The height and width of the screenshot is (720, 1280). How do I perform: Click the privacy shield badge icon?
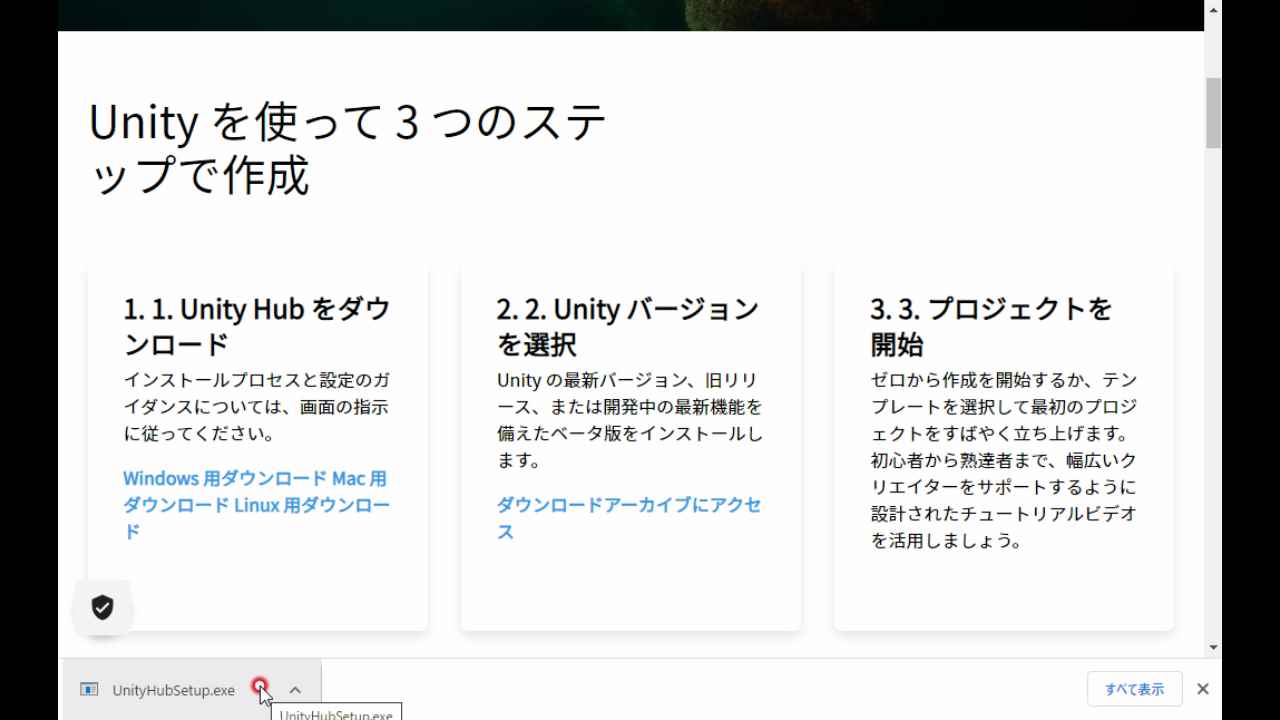pyautogui.click(x=102, y=607)
